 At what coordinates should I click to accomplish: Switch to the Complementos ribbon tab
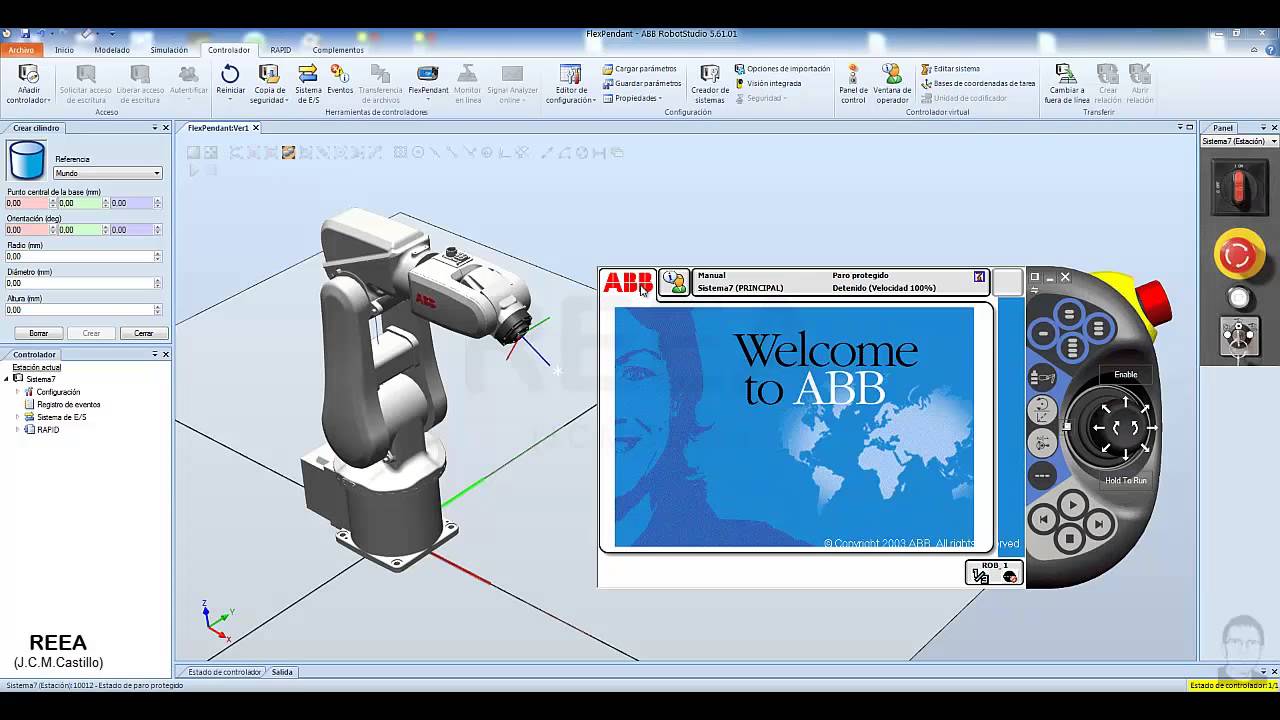[338, 50]
